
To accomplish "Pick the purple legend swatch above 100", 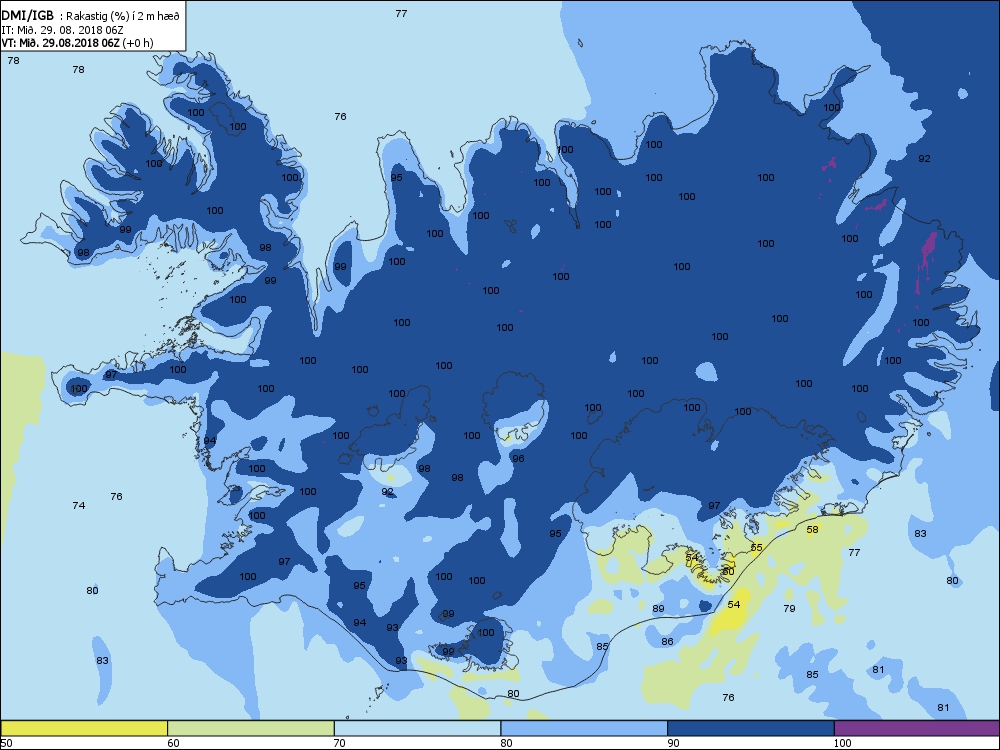I will [x=916, y=728].
